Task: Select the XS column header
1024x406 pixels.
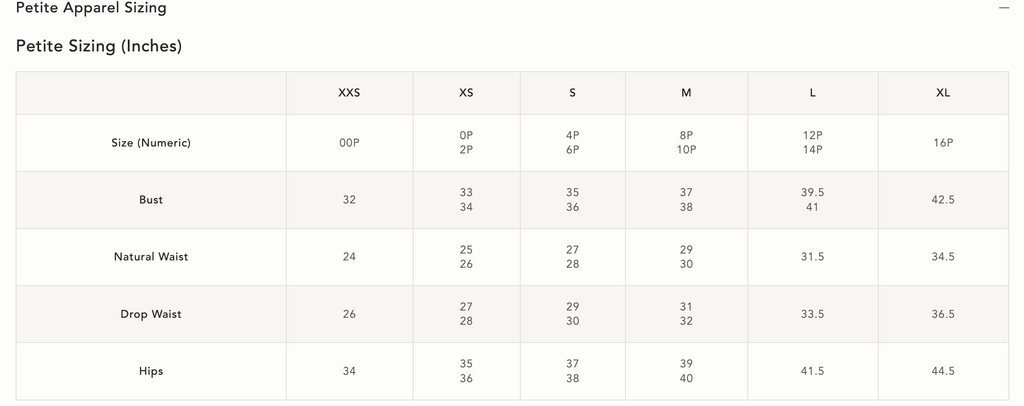Action: coord(466,93)
